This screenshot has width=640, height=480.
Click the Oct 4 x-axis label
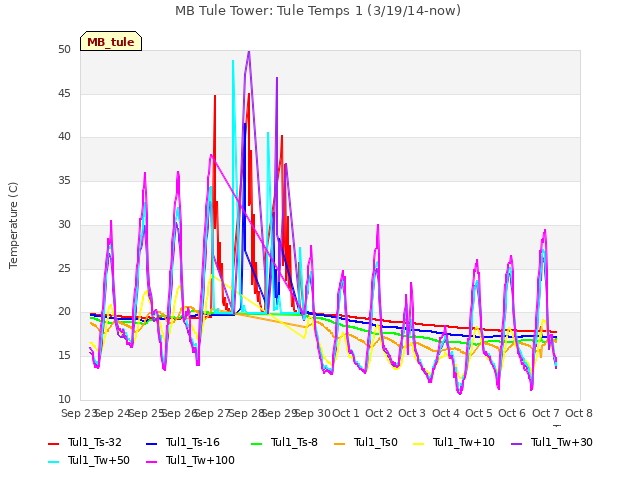[x=446, y=413]
